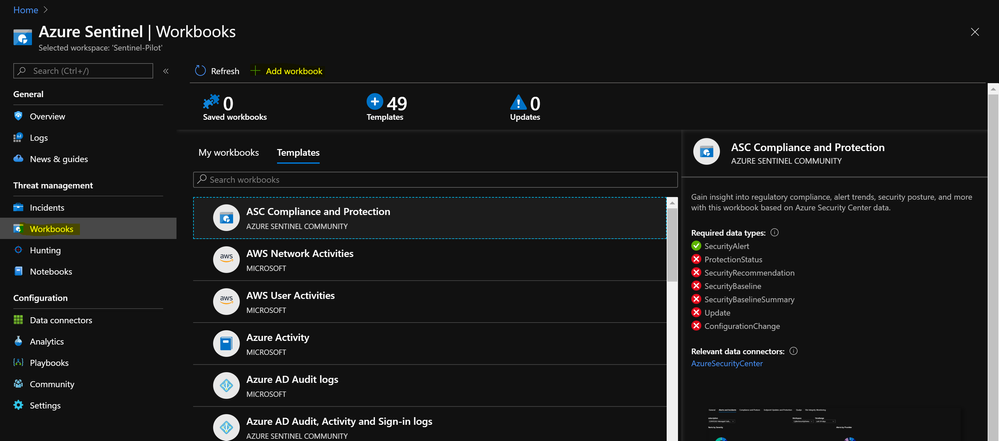
Task: Click the AWS Network Activities icon
Action: [x=226, y=260]
